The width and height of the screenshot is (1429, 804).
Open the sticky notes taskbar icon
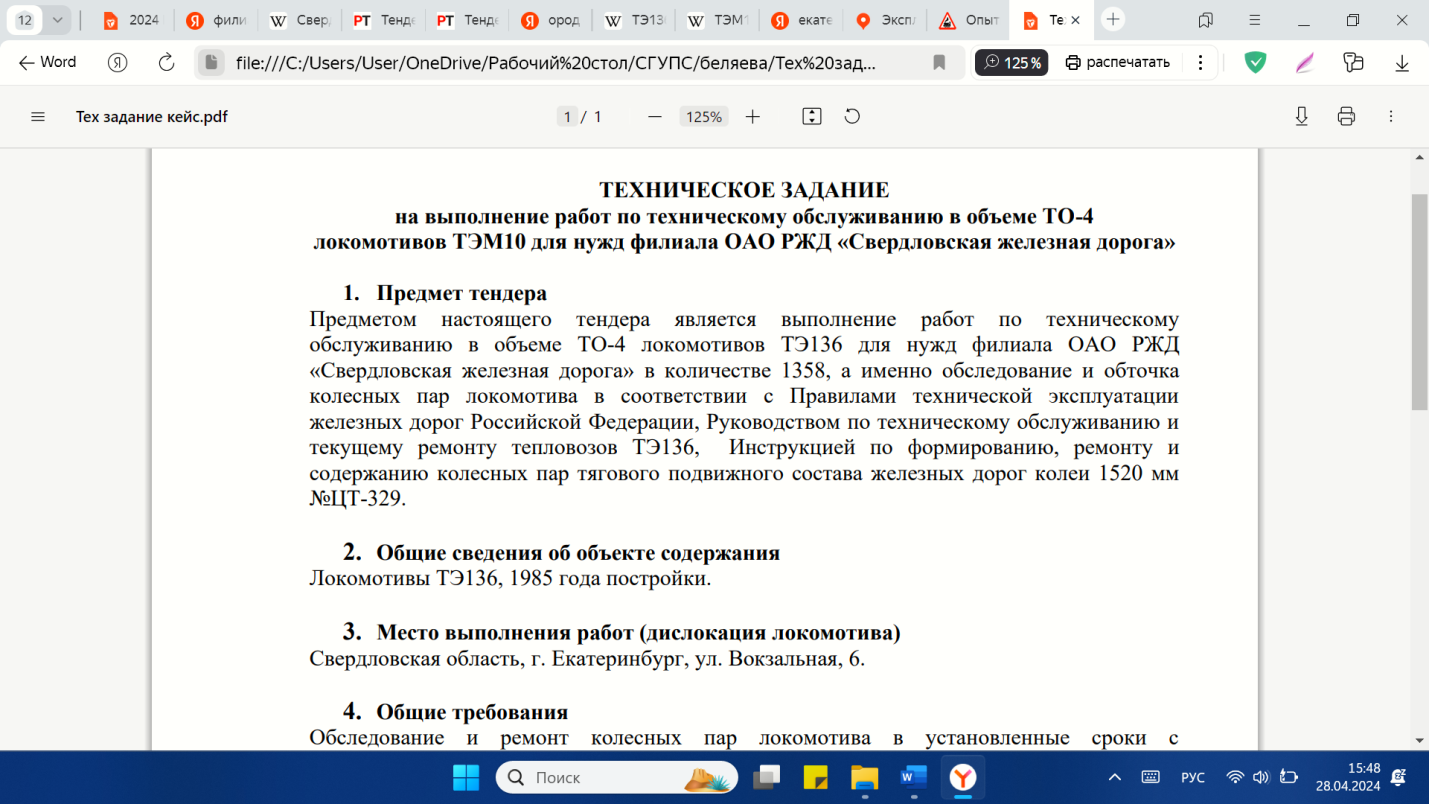click(x=816, y=777)
